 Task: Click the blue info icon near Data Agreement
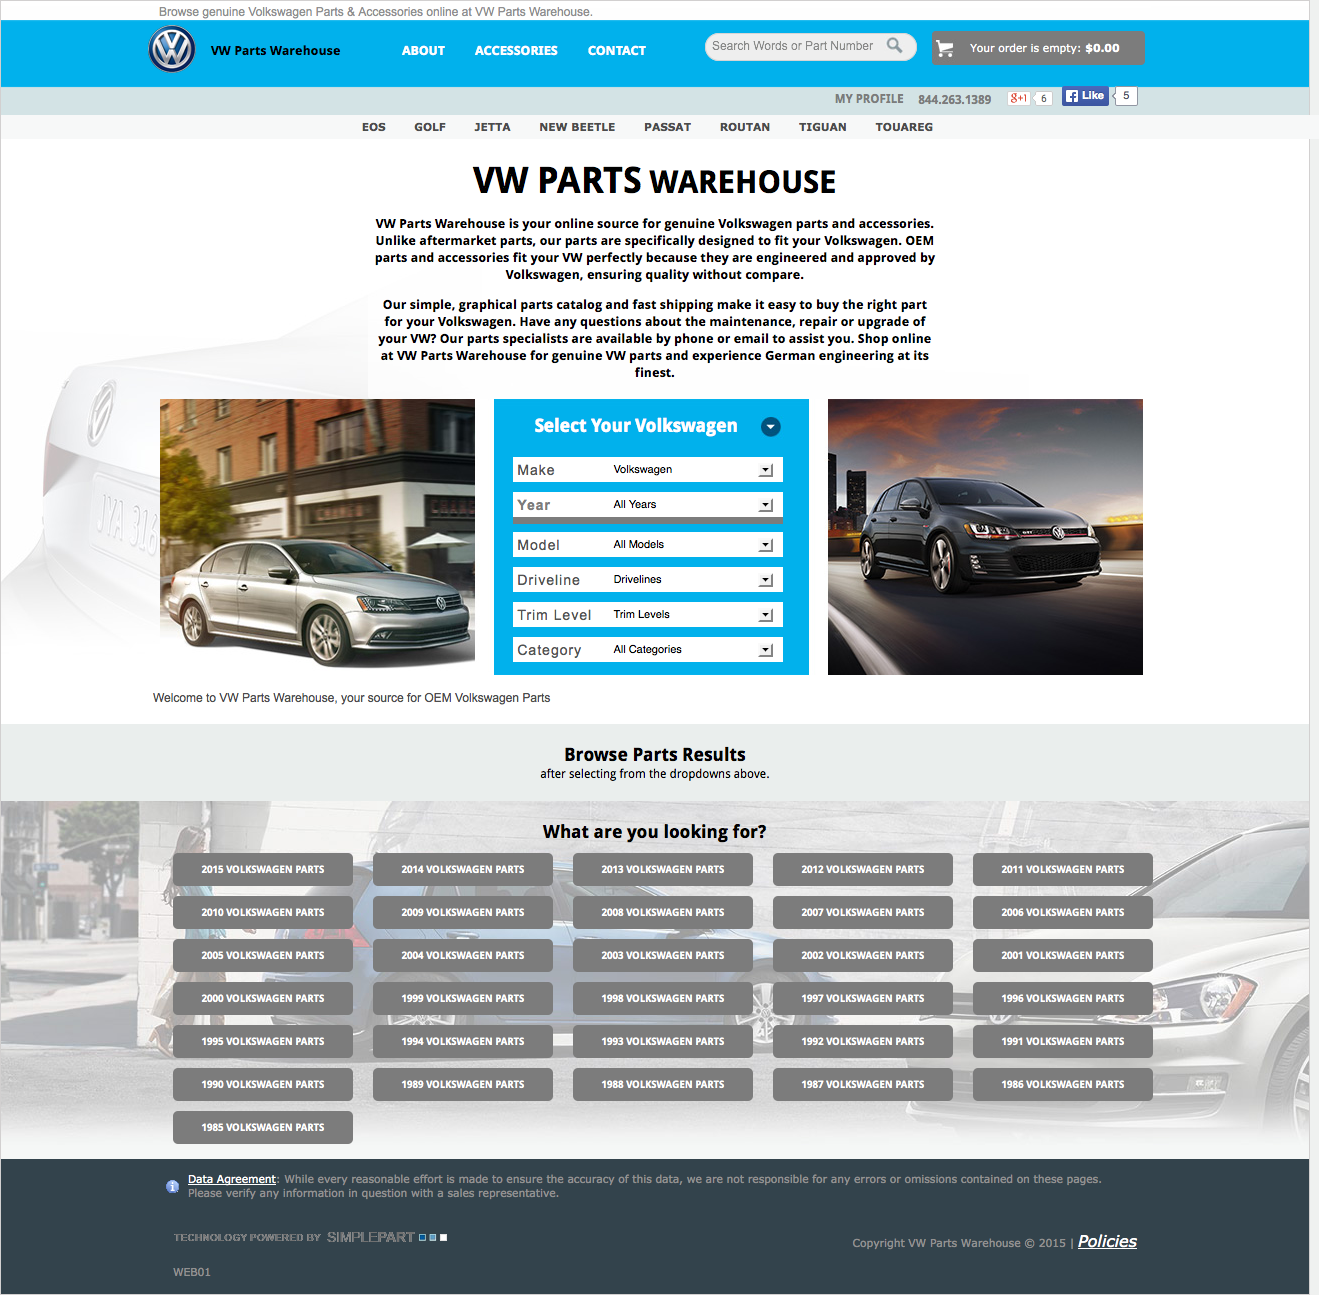point(172,1185)
